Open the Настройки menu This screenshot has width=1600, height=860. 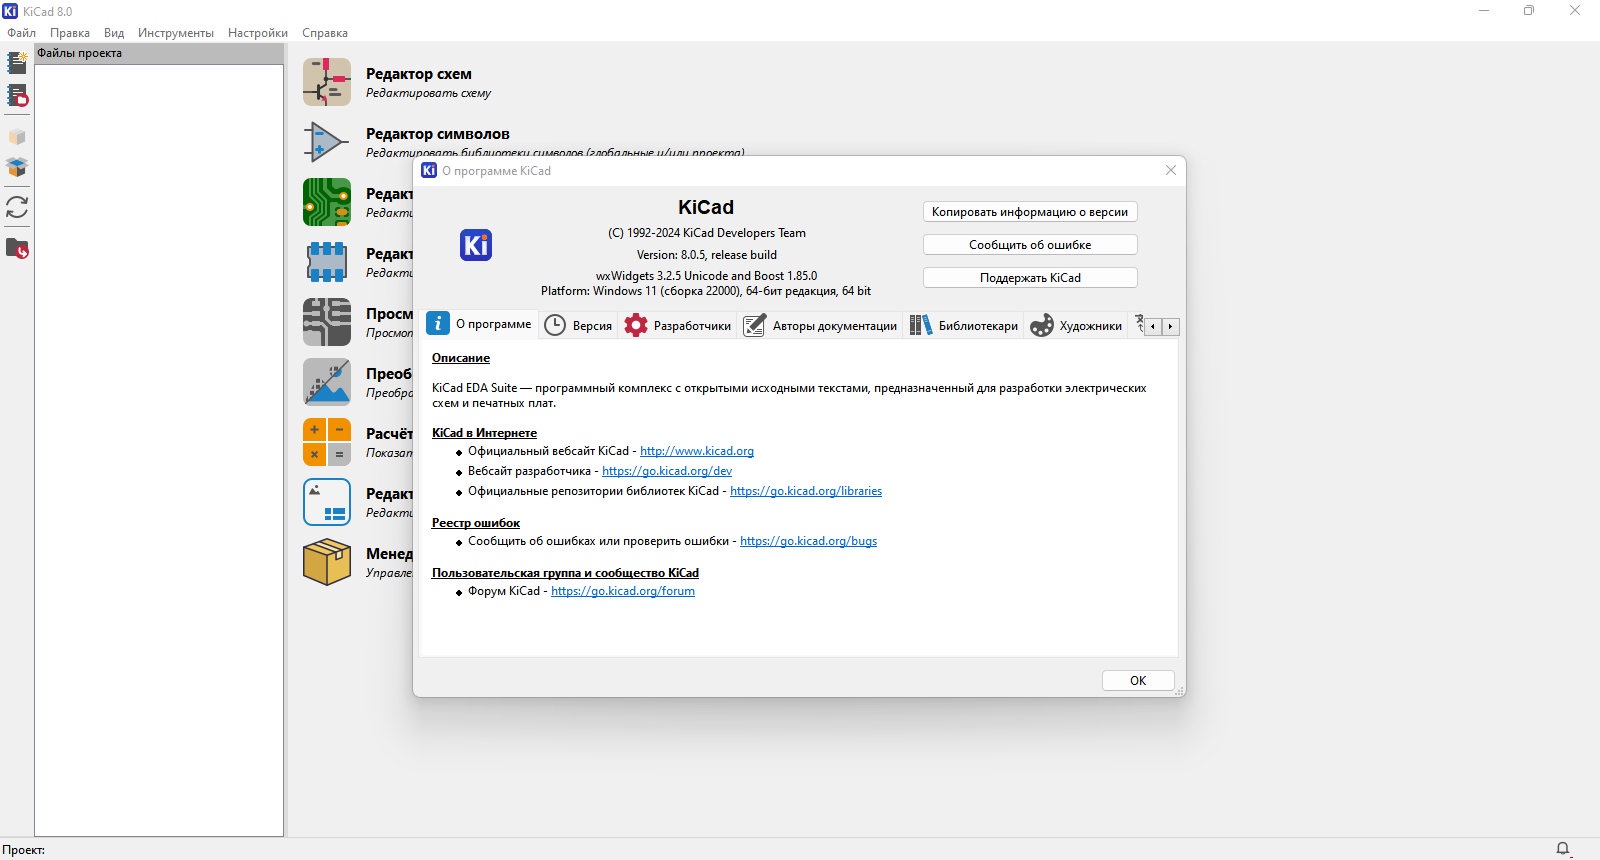coord(258,33)
